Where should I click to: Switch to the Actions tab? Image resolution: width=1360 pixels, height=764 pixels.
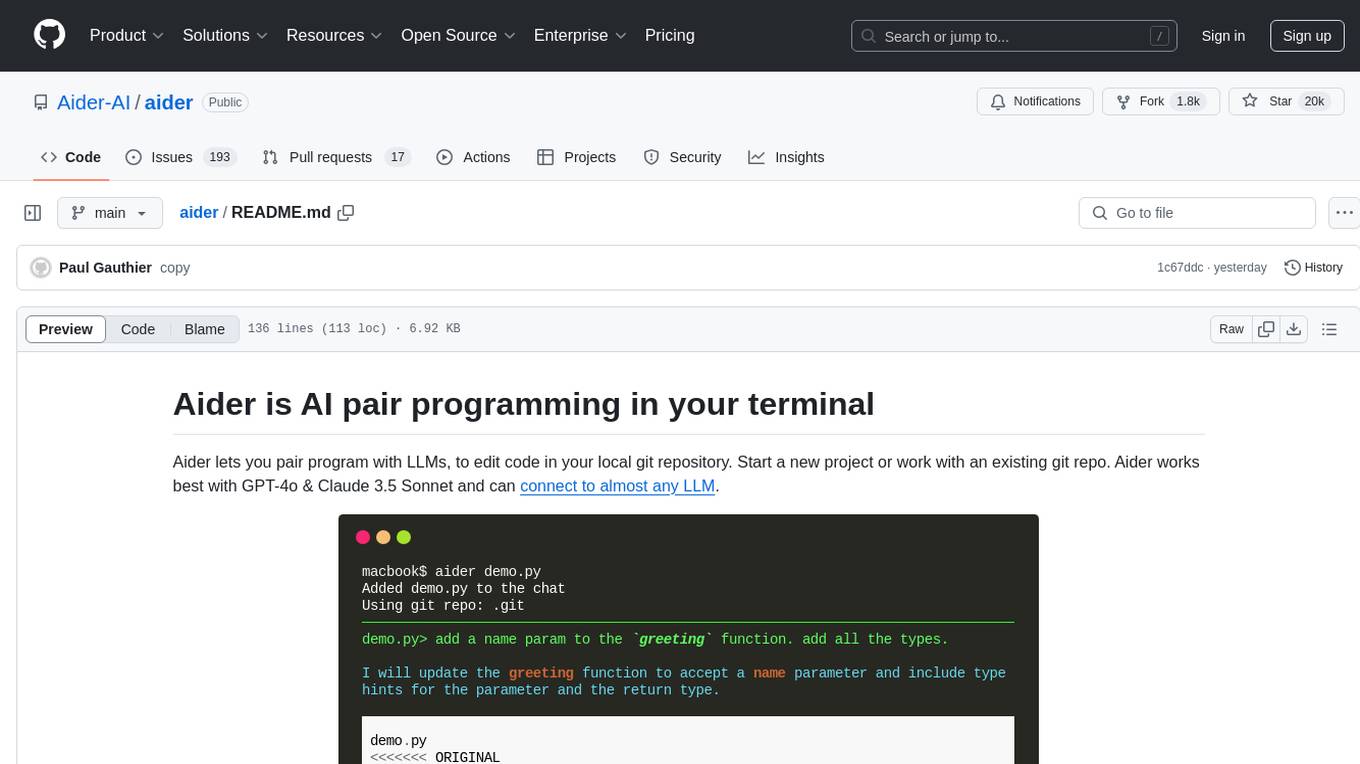click(474, 157)
